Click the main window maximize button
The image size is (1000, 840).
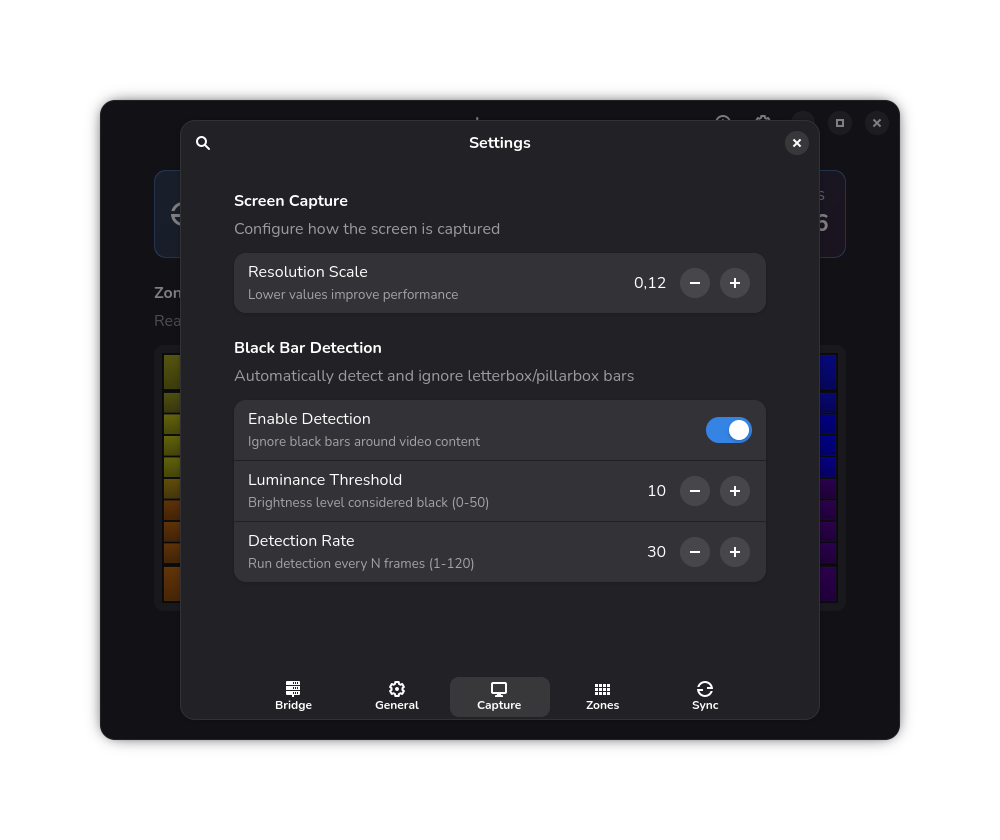click(840, 123)
